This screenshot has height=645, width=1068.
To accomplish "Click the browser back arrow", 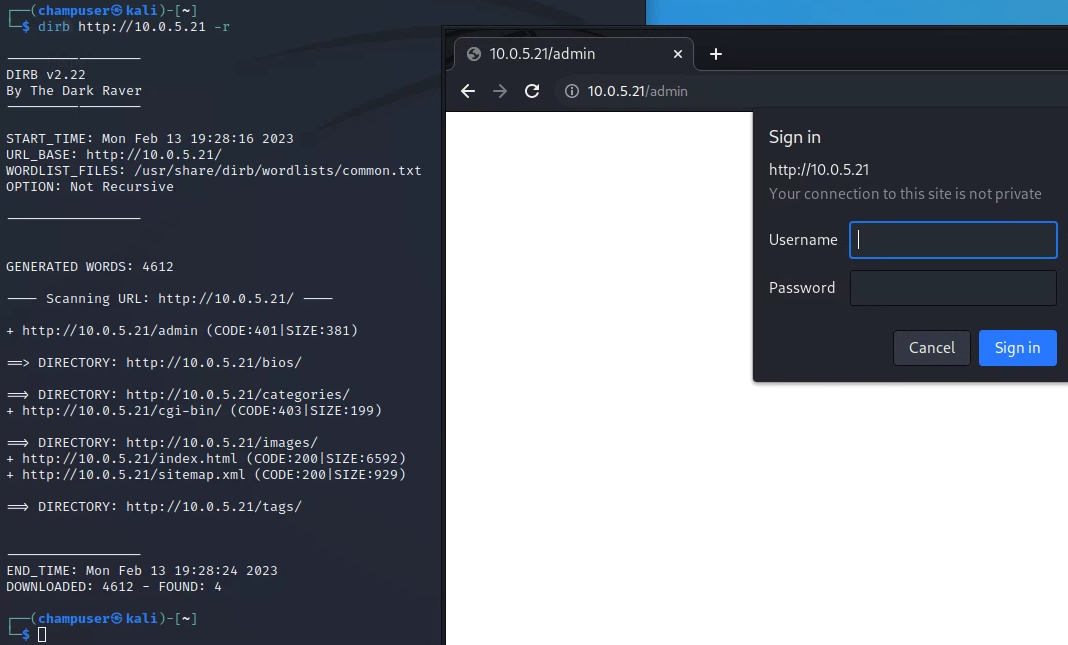I will [468, 91].
